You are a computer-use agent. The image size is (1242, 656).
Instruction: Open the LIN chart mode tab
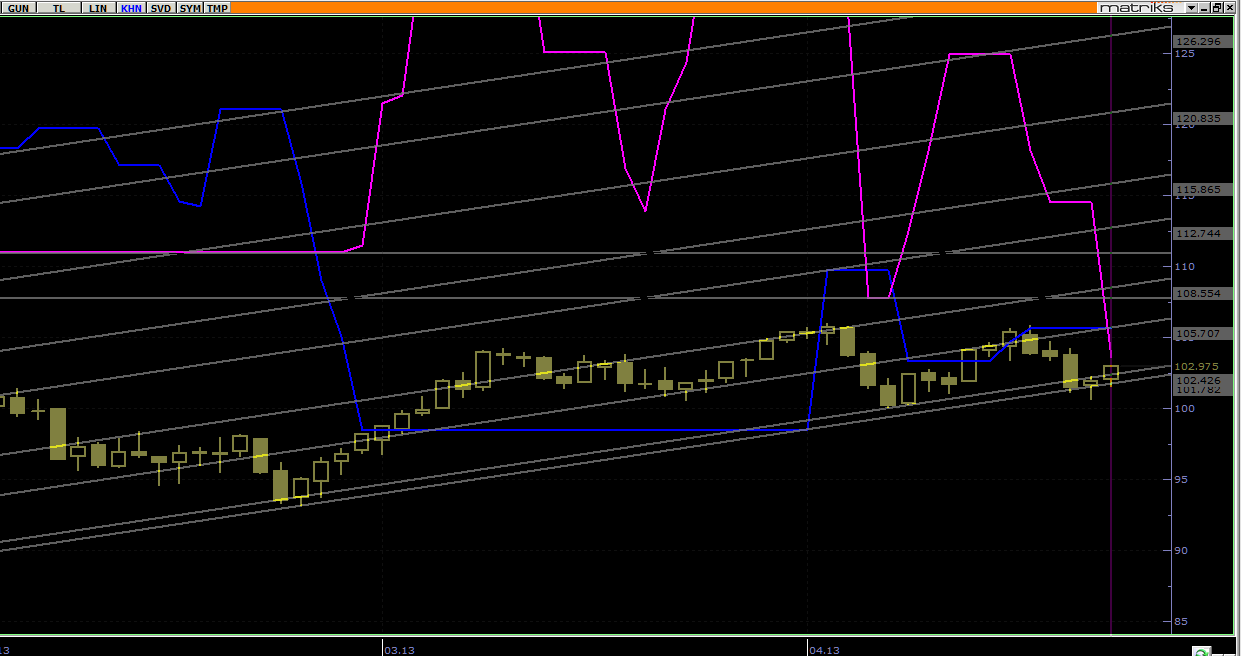[x=97, y=7]
